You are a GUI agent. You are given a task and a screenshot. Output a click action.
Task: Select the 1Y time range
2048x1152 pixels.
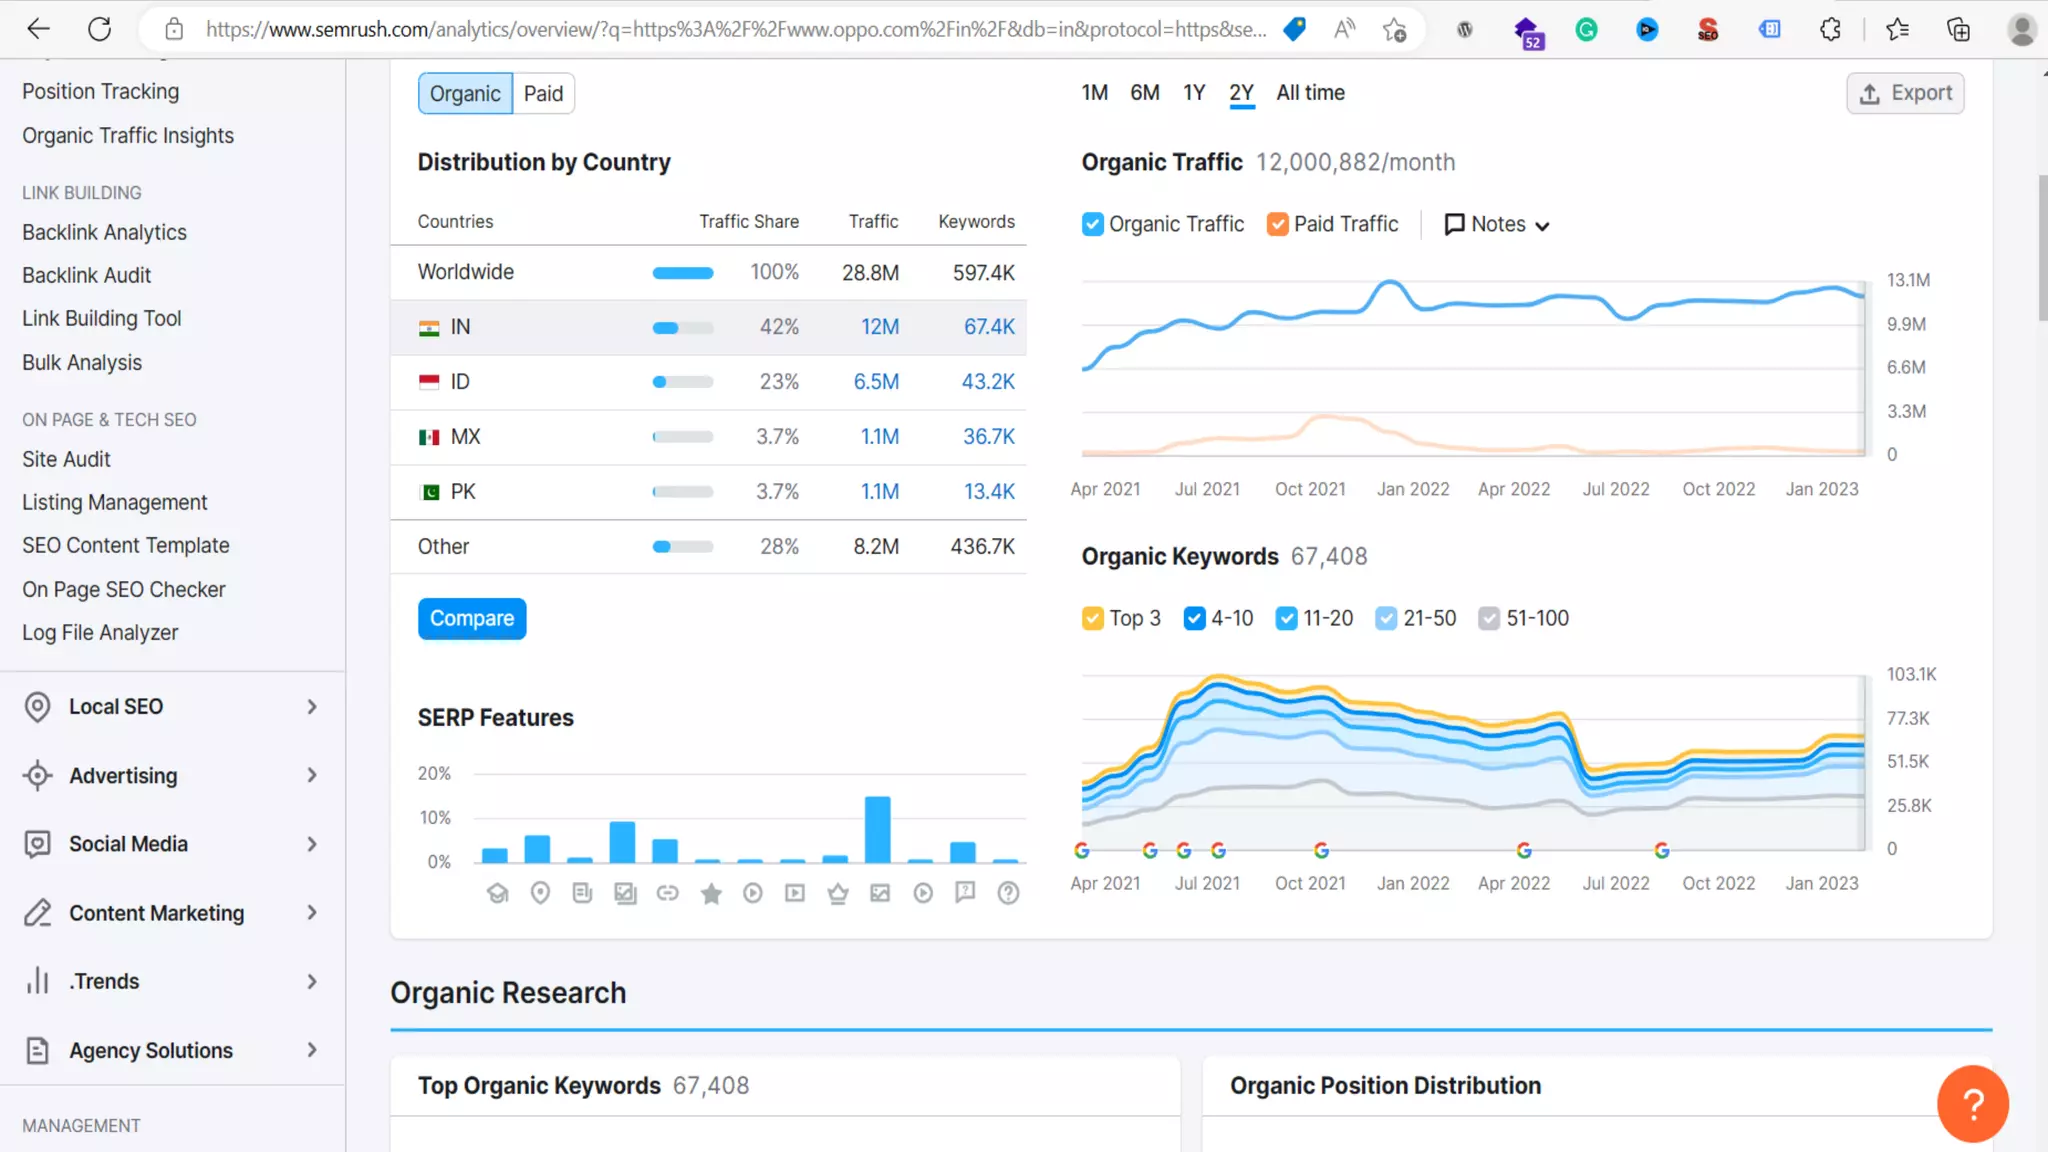(x=1194, y=93)
